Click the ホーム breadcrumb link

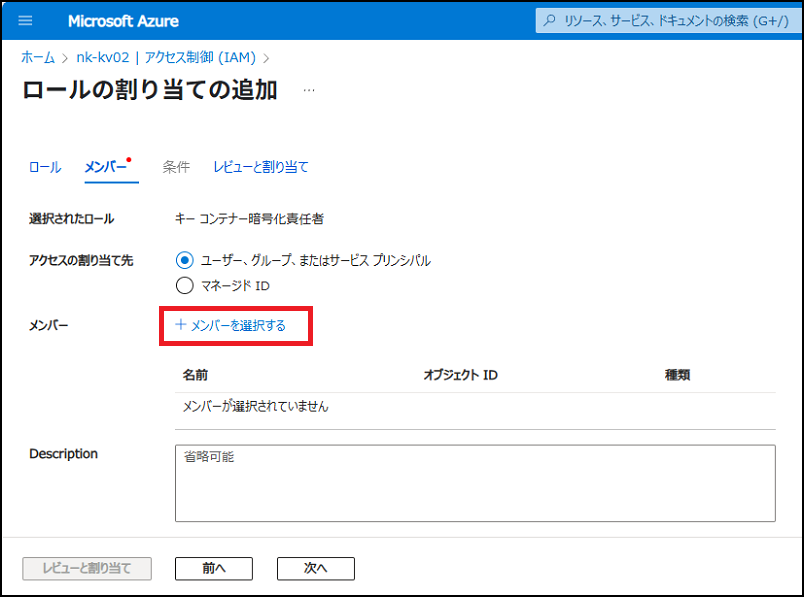37,57
